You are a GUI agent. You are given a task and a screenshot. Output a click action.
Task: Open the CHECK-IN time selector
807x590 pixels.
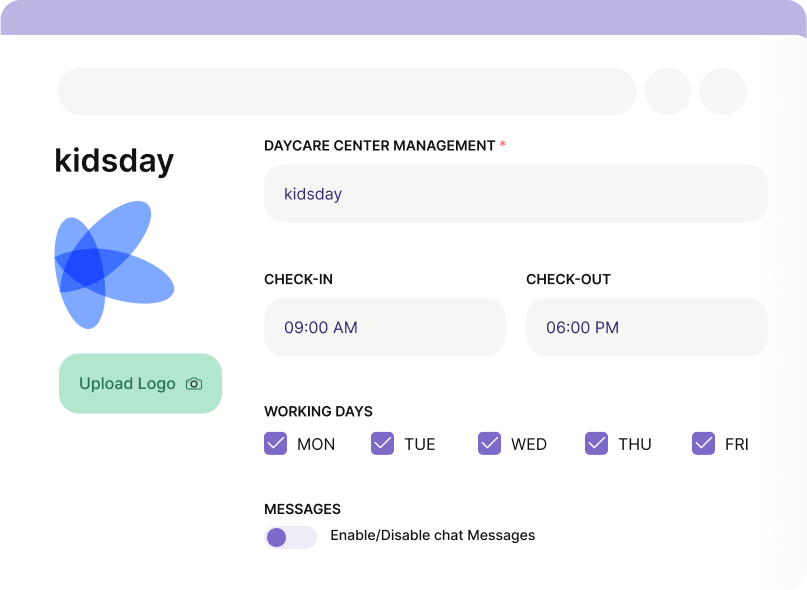384,326
